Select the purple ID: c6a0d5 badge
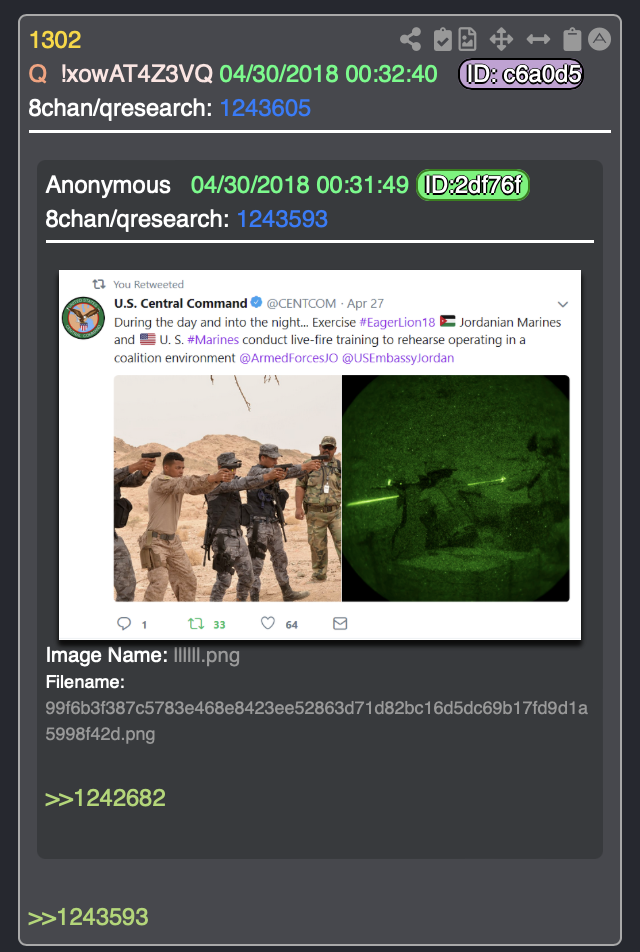Screen dimensions: 640x952 (521, 74)
